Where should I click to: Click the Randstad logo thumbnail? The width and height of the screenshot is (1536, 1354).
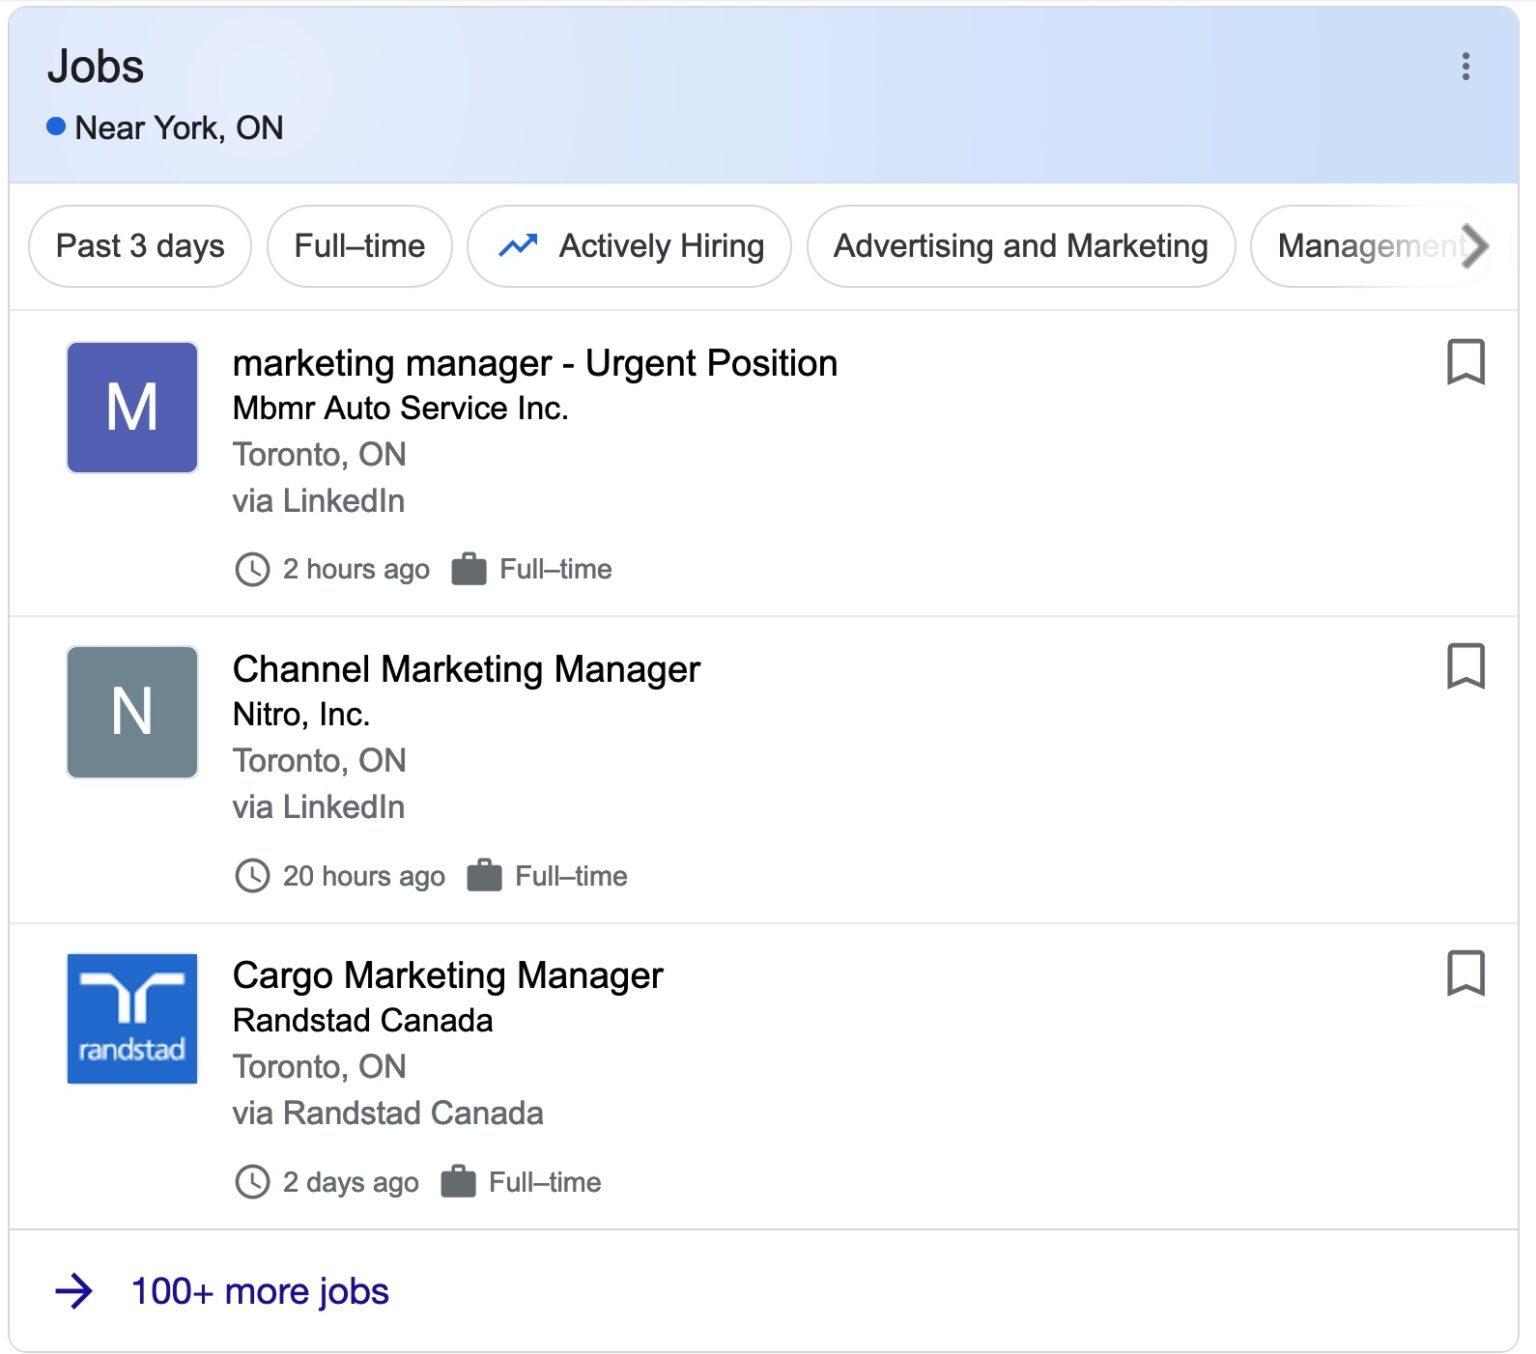pos(131,1019)
